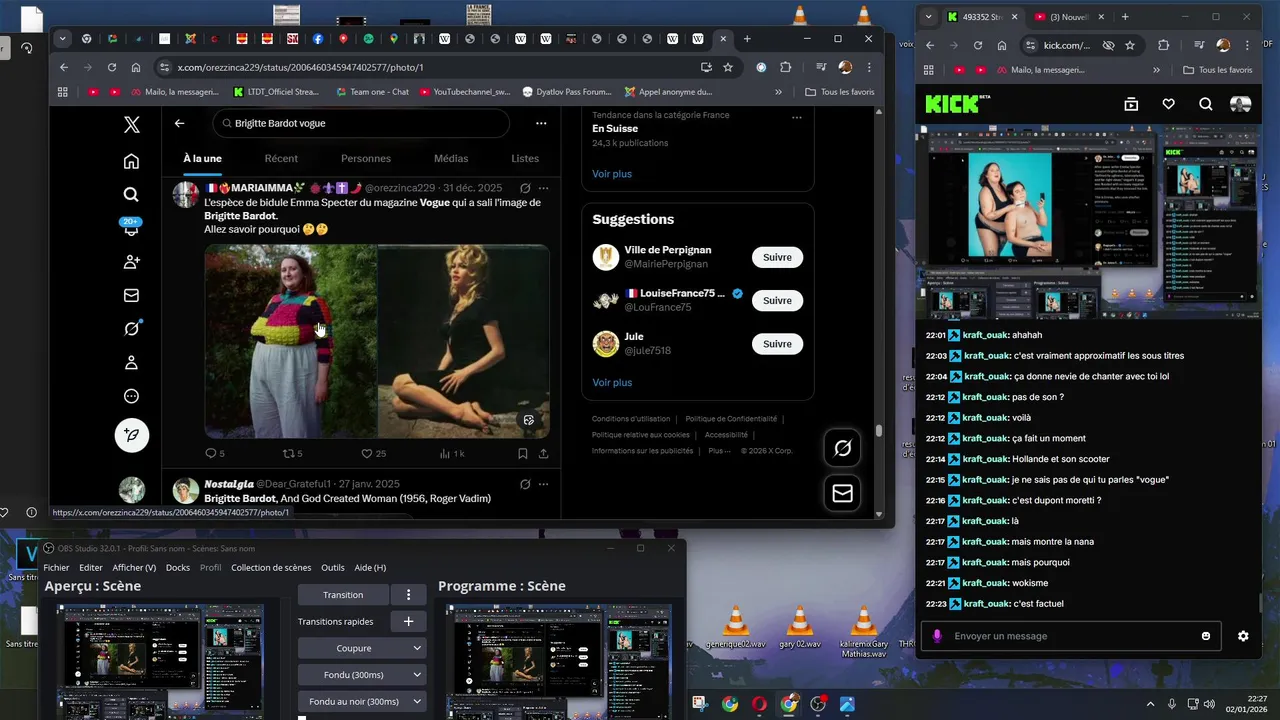The image size is (1280, 720).
Task: Open tab search chevron in Kick browser window
Action: 929,16
